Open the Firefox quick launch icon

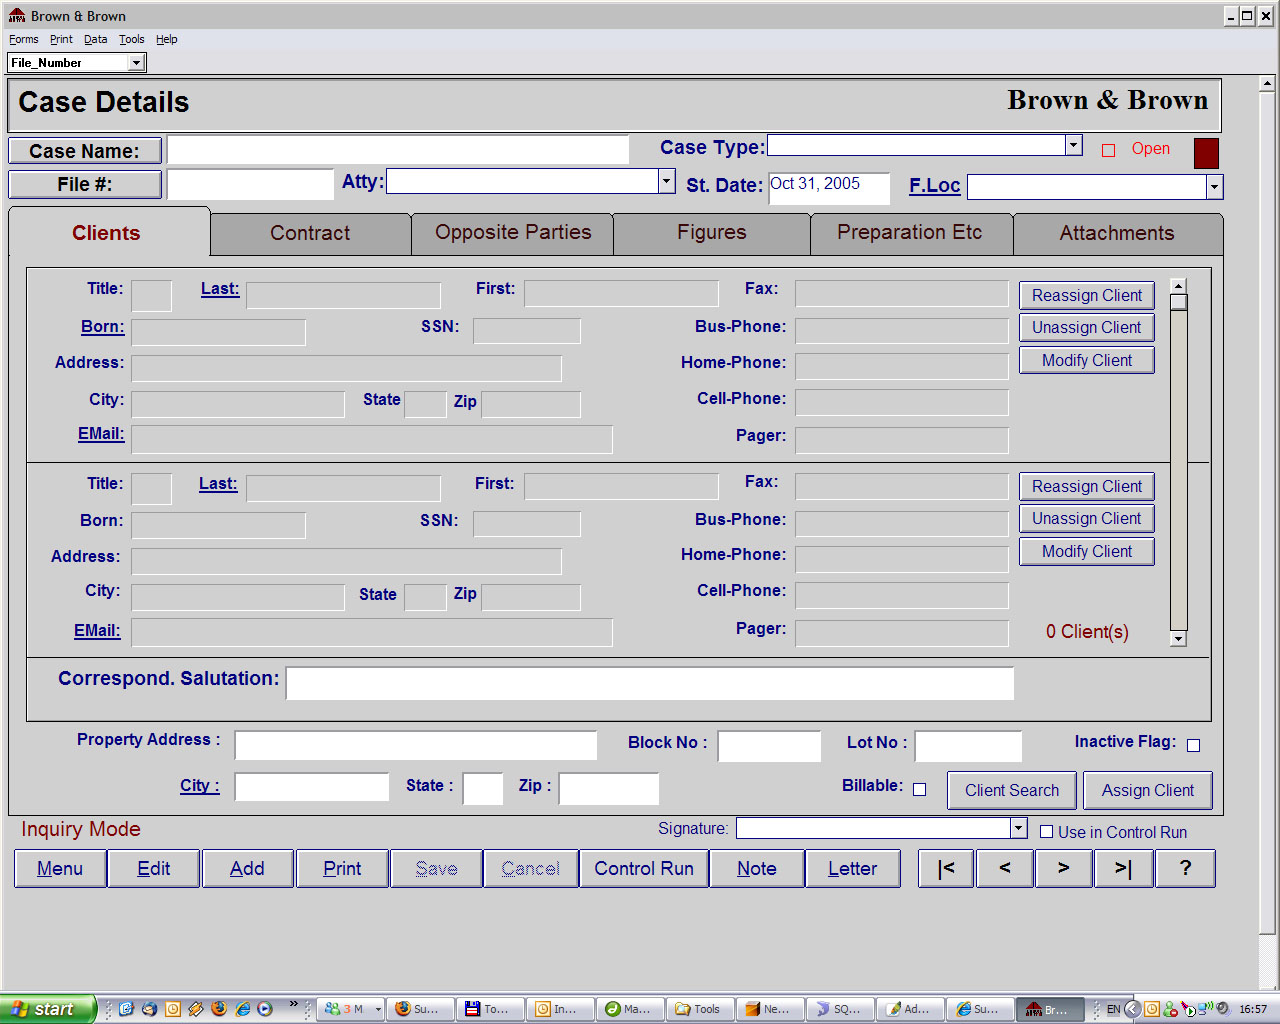219,1009
